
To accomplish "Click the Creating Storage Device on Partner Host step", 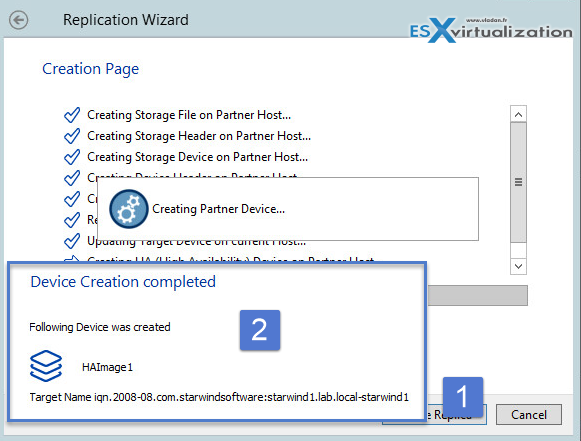I will (x=197, y=157).
